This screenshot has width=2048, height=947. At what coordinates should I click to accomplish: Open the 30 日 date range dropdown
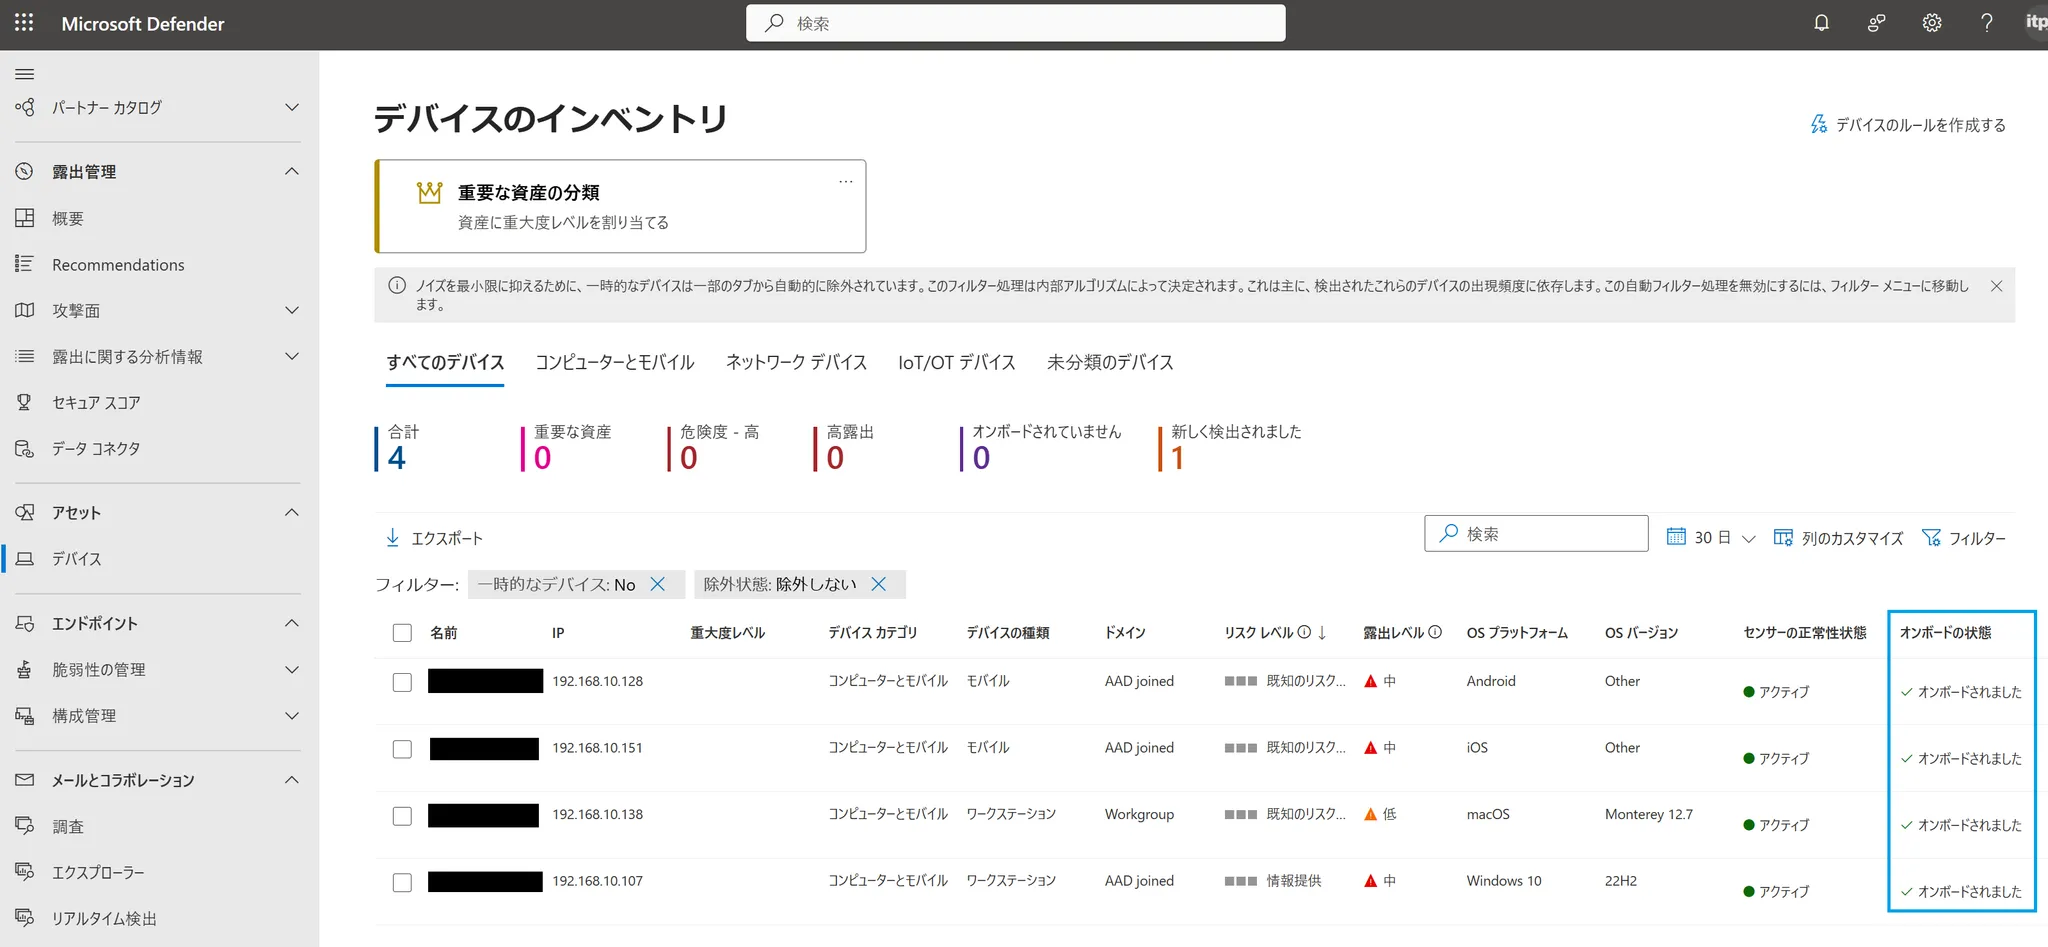click(x=1711, y=538)
